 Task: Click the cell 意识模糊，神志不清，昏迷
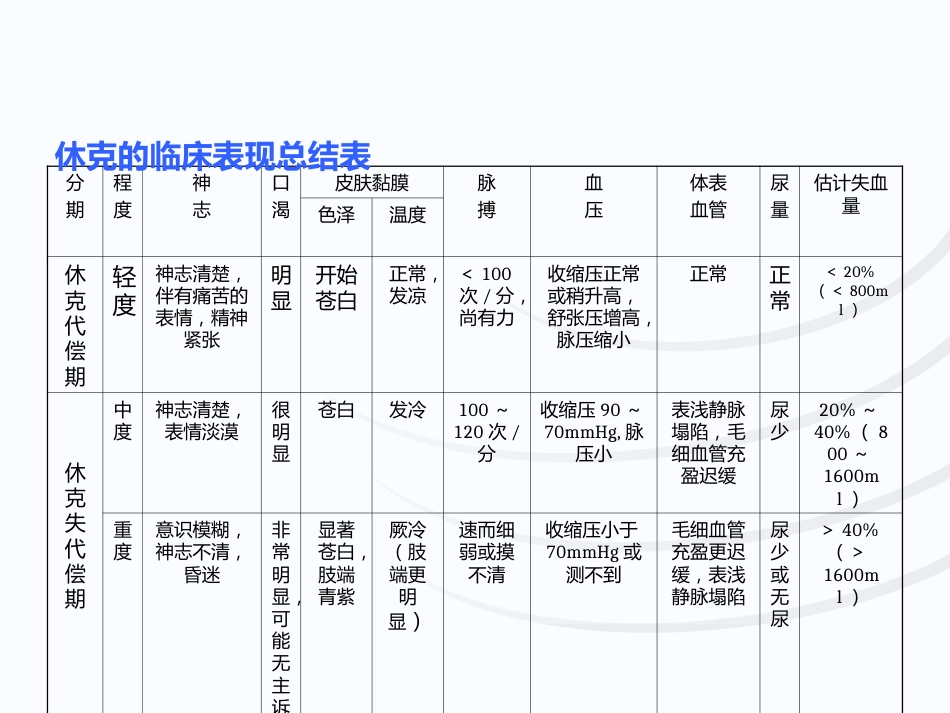(x=202, y=613)
